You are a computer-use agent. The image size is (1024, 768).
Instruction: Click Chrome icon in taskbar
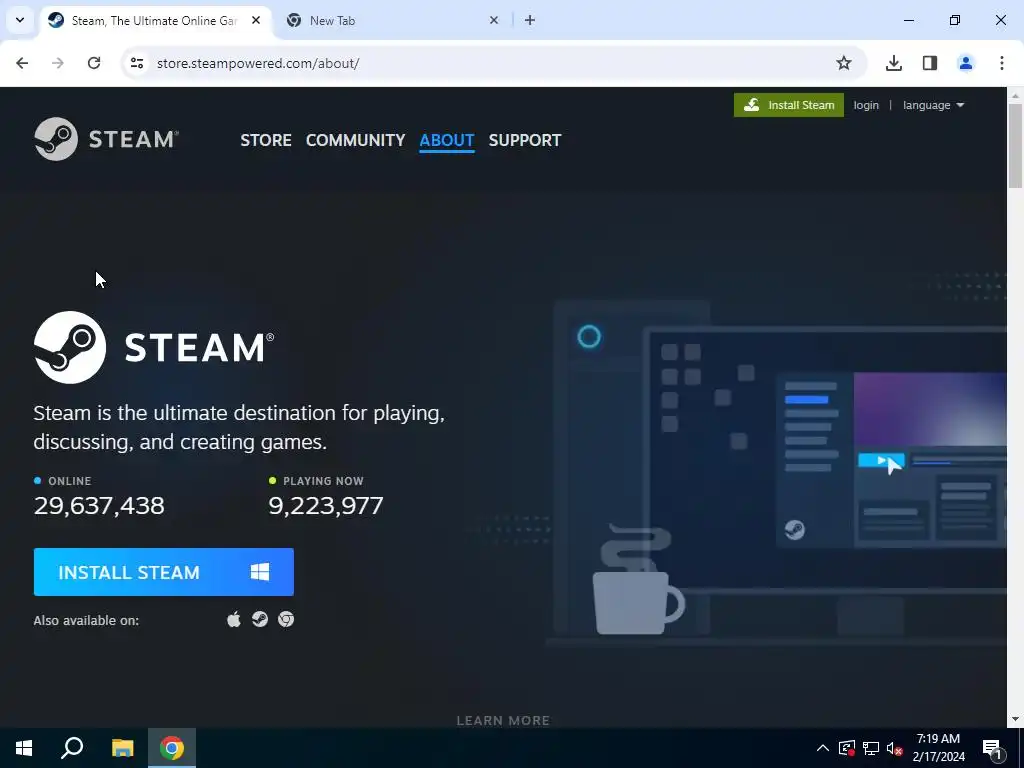172,748
